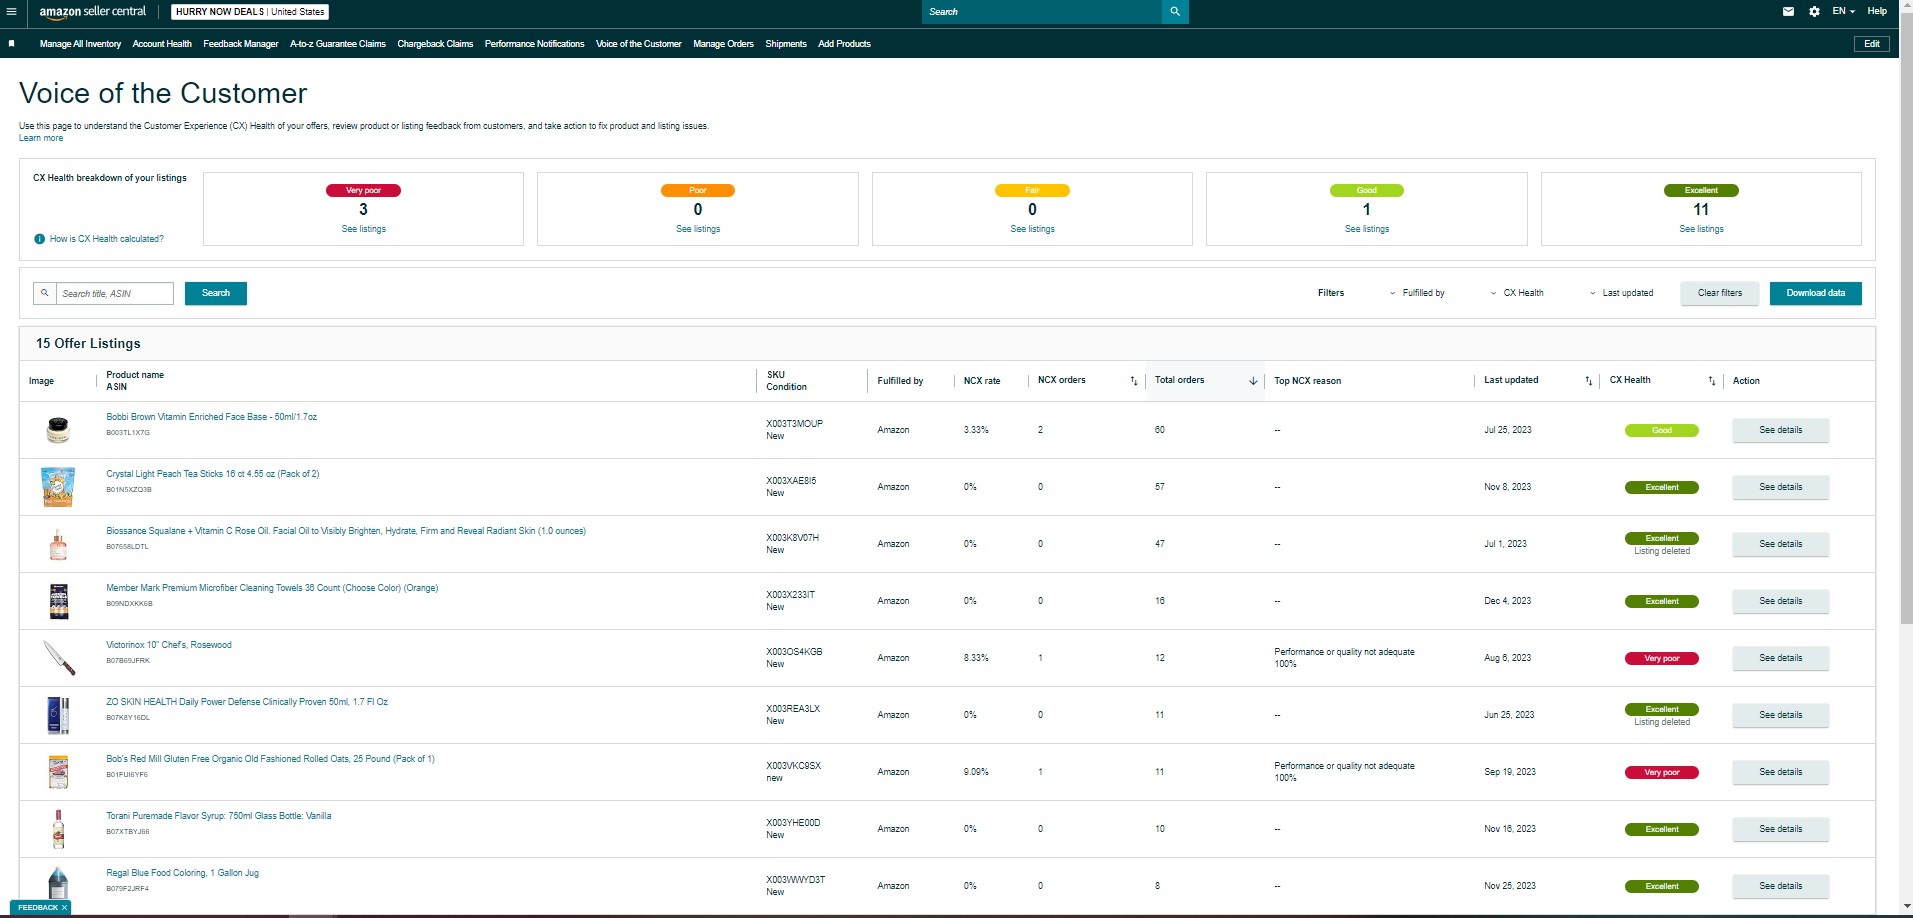Image resolution: width=1913 pixels, height=918 pixels.
Task: Open Feedback Manager
Action: point(241,44)
